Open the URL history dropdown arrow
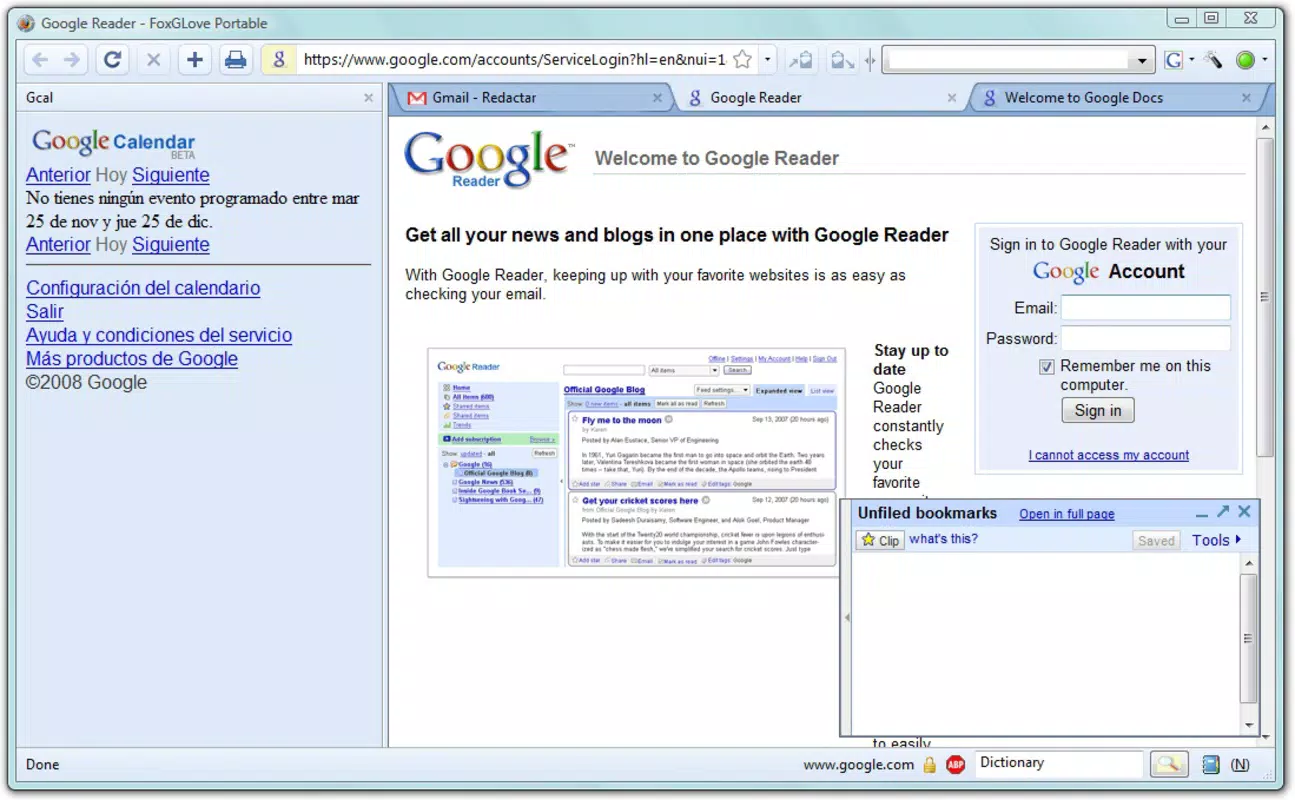The height and width of the screenshot is (800, 1295). click(767, 60)
